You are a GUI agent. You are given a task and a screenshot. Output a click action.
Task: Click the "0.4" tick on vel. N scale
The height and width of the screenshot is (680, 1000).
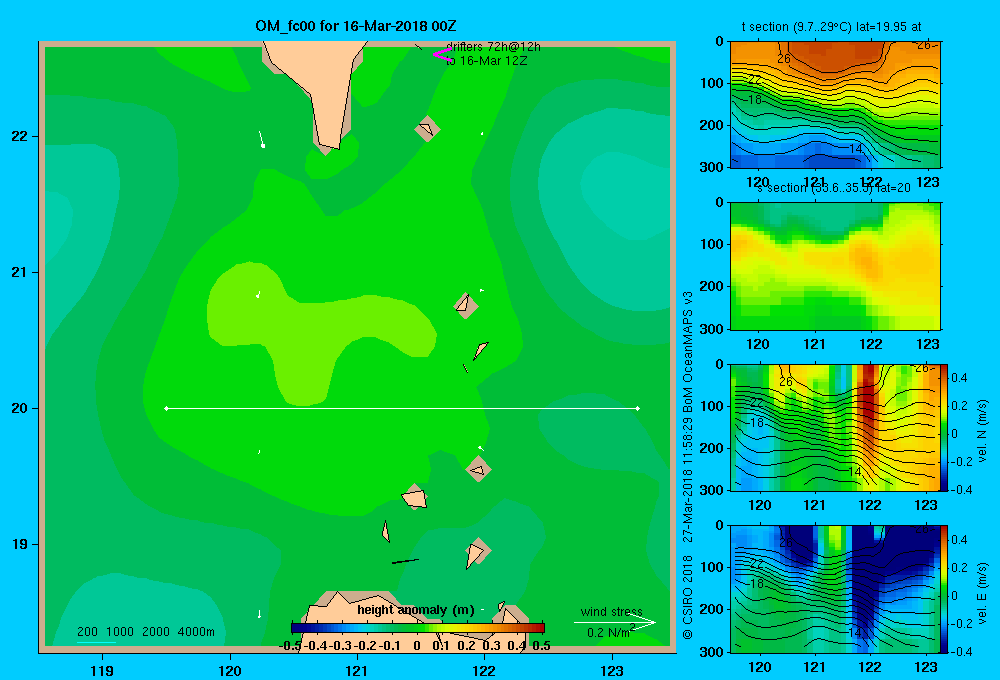pyautogui.click(x=959, y=378)
